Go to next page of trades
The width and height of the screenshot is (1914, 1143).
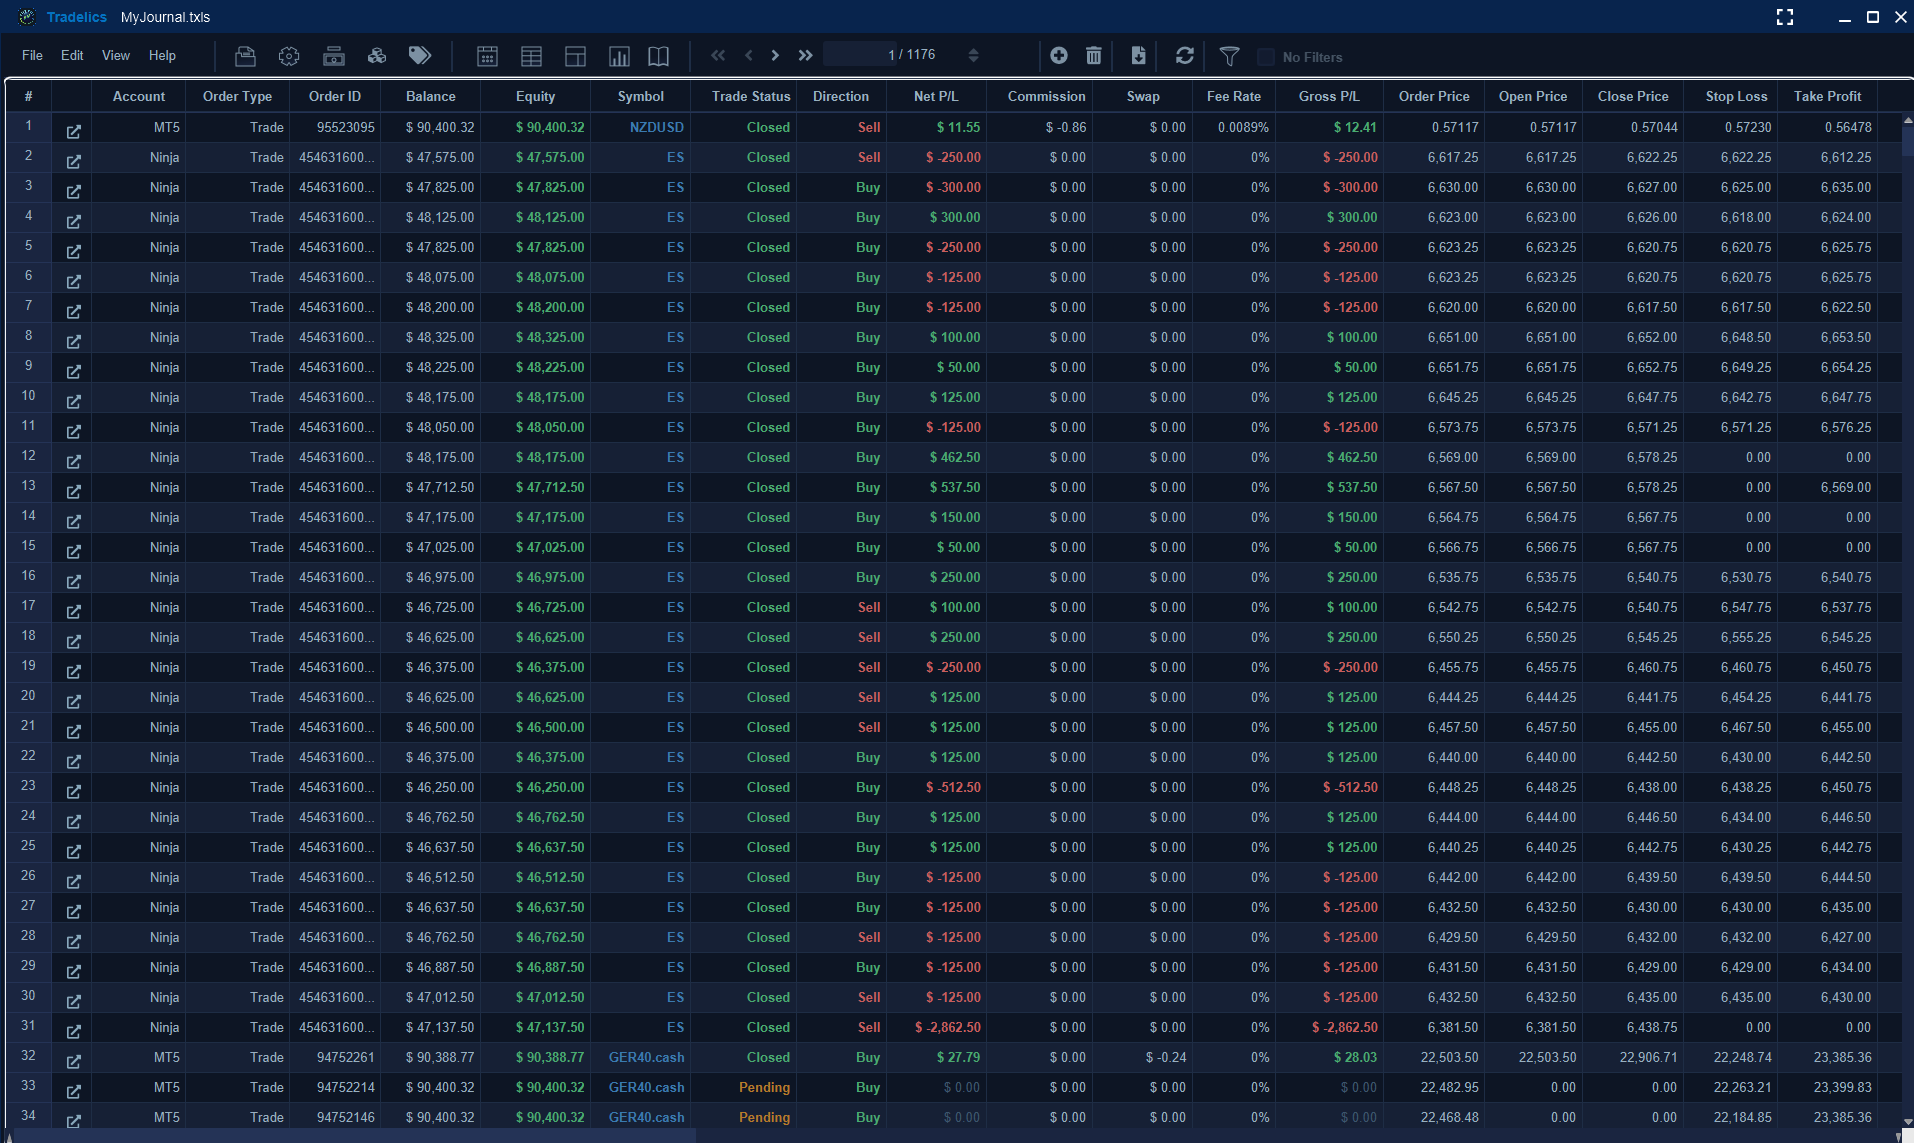775,56
